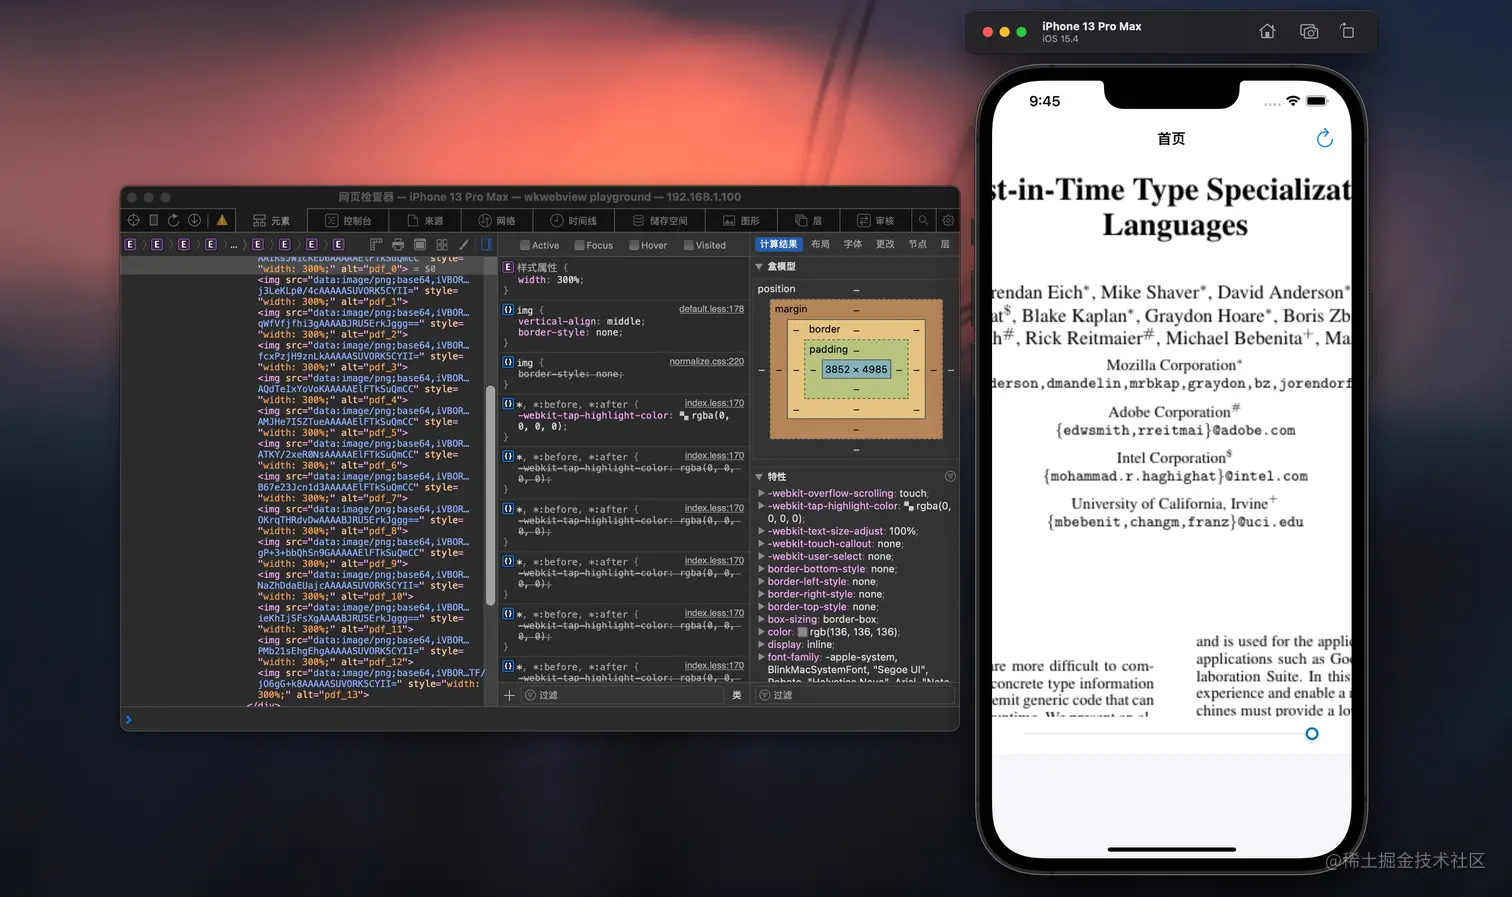Click the print media printer icon

pos(398,244)
